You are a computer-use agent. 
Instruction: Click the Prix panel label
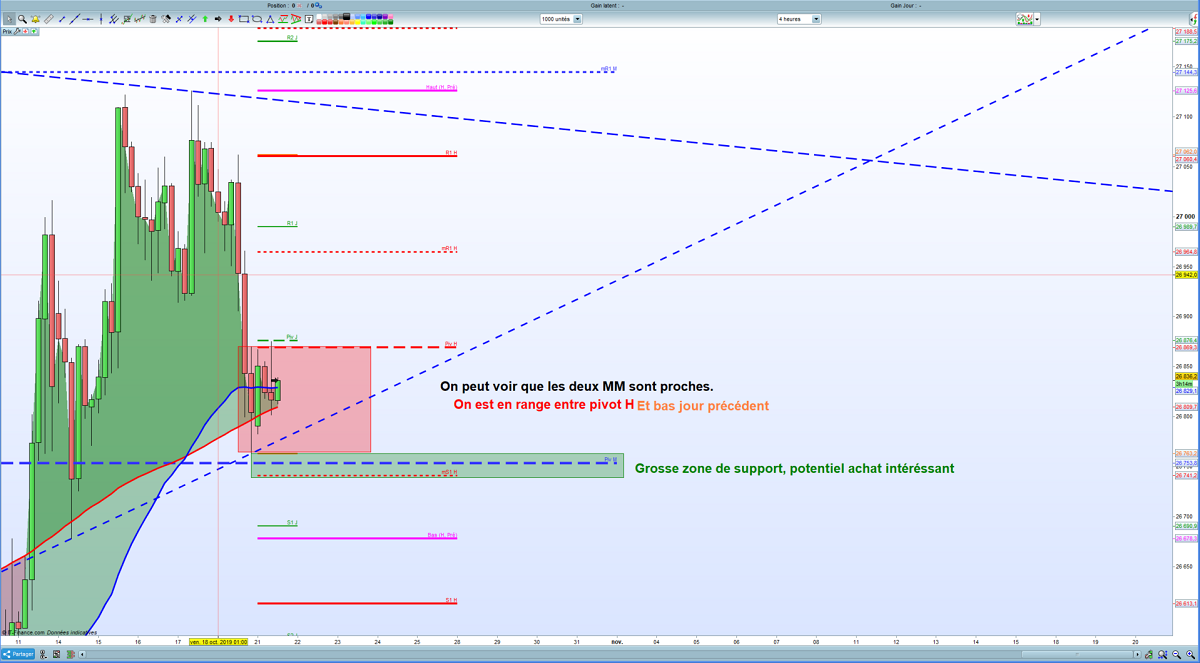[7, 32]
